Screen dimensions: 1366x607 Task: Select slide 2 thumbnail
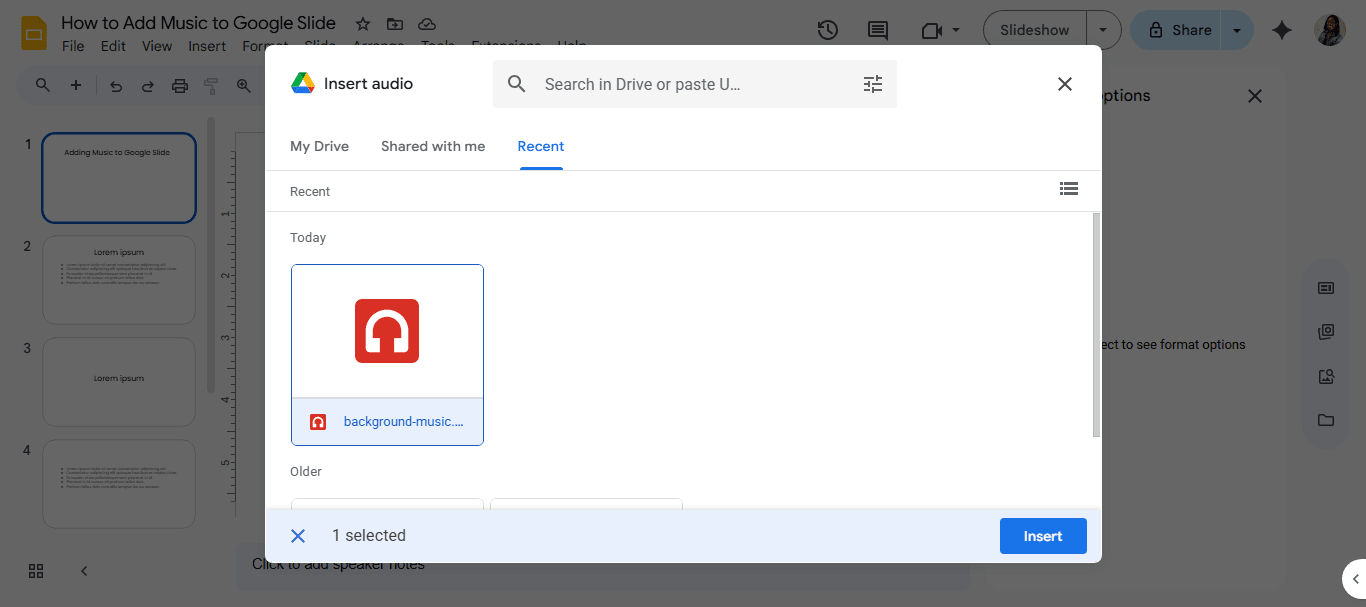click(119, 280)
